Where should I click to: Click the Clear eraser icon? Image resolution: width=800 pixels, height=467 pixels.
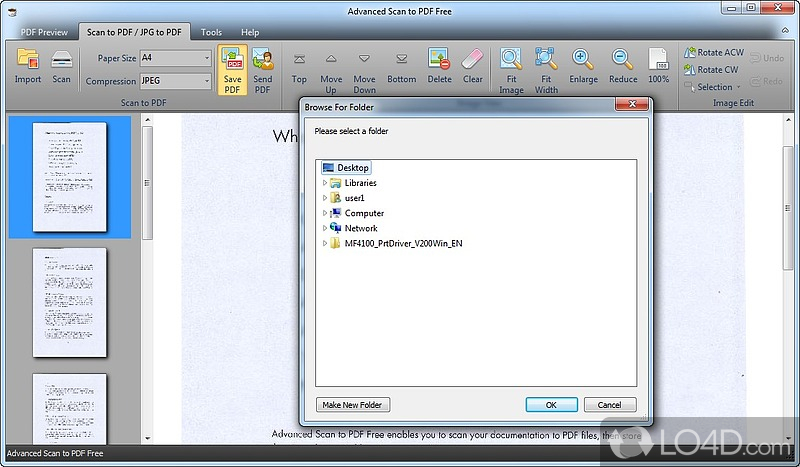pyautogui.click(x=472, y=59)
